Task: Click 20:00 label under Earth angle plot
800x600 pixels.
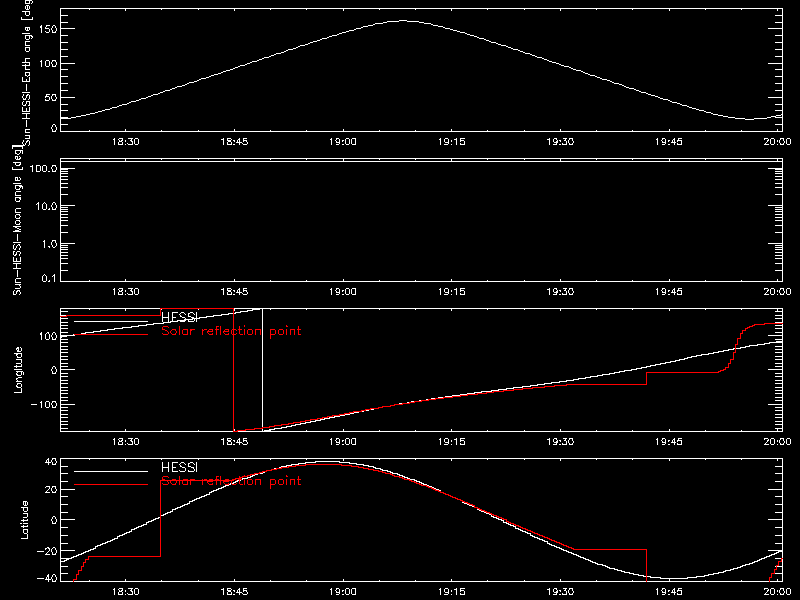Action: point(777,142)
